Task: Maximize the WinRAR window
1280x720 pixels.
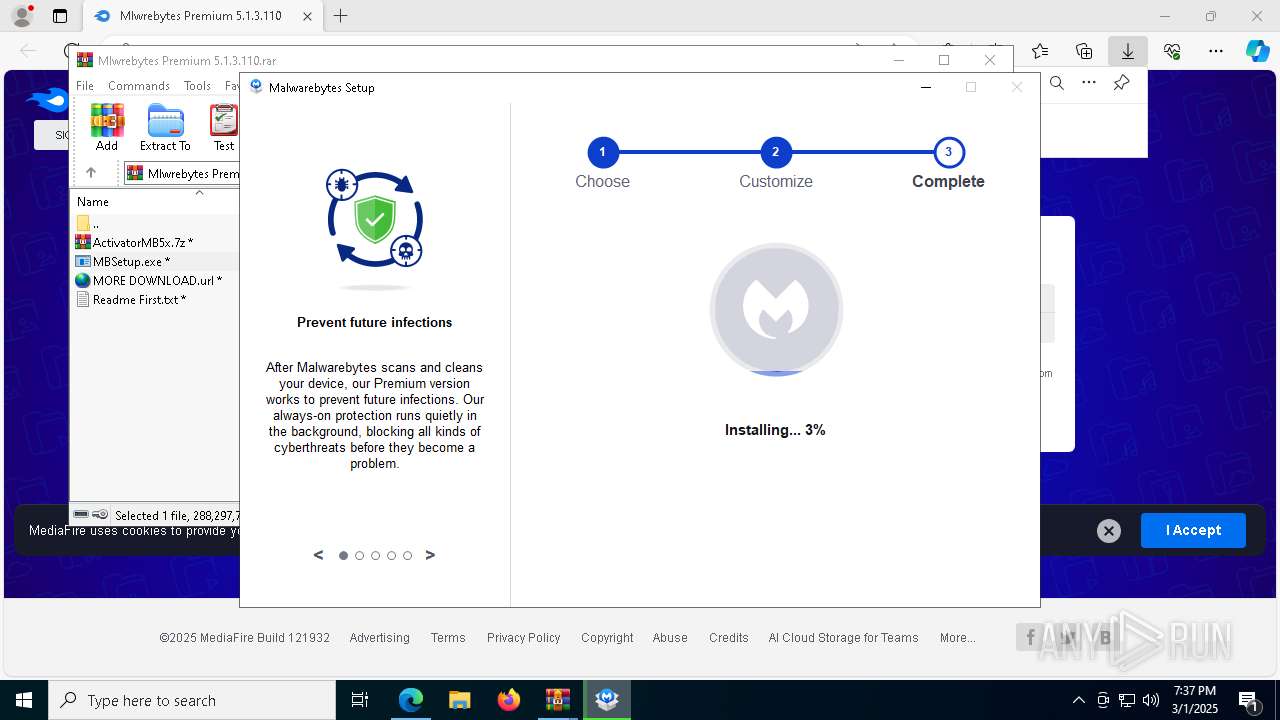Action: click(943, 60)
